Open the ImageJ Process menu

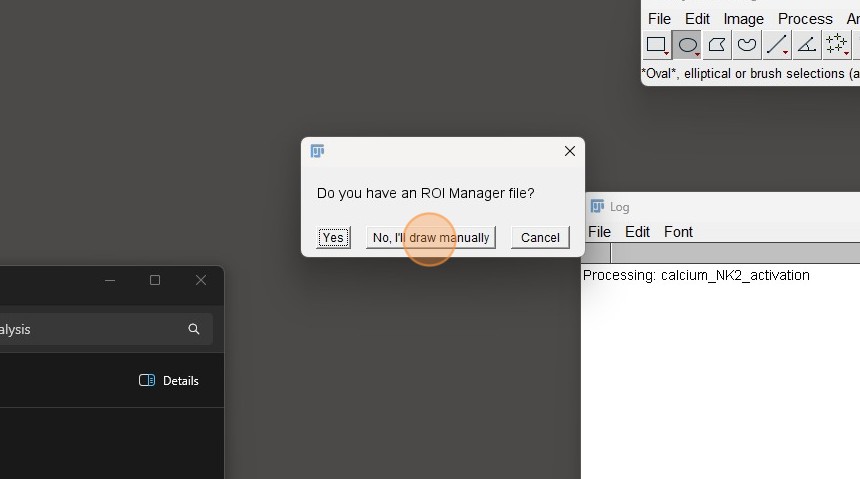(x=805, y=19)
